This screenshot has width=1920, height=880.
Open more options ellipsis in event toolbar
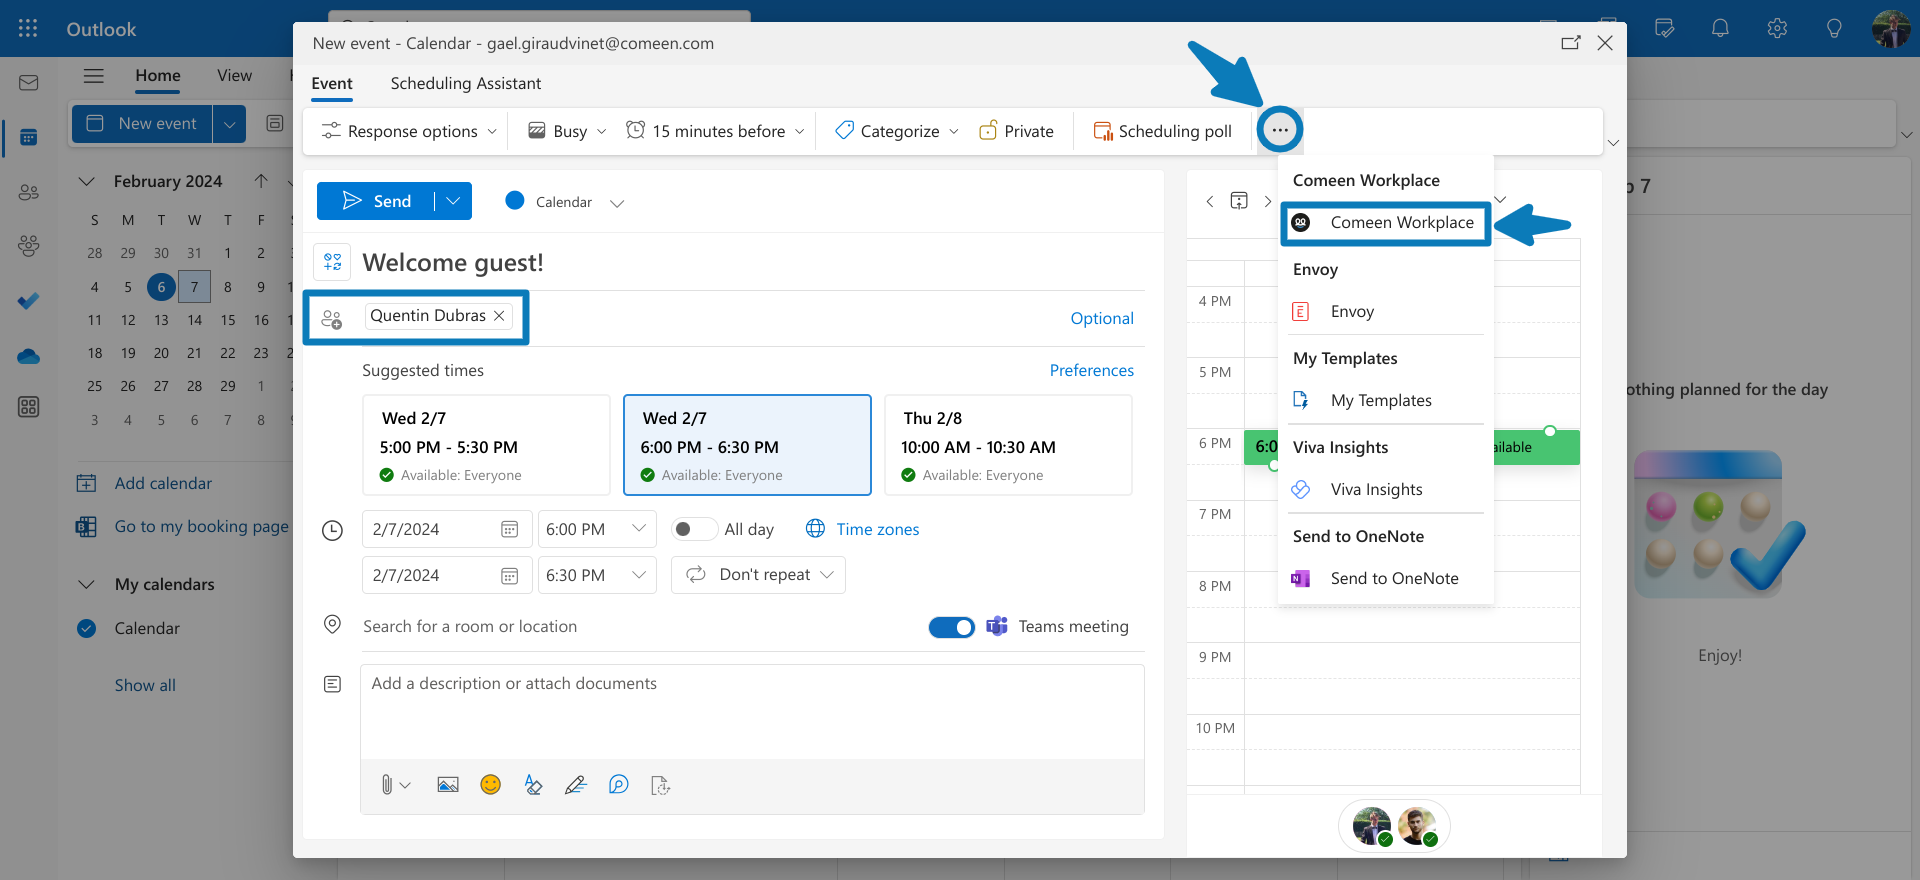(1280, 130)
